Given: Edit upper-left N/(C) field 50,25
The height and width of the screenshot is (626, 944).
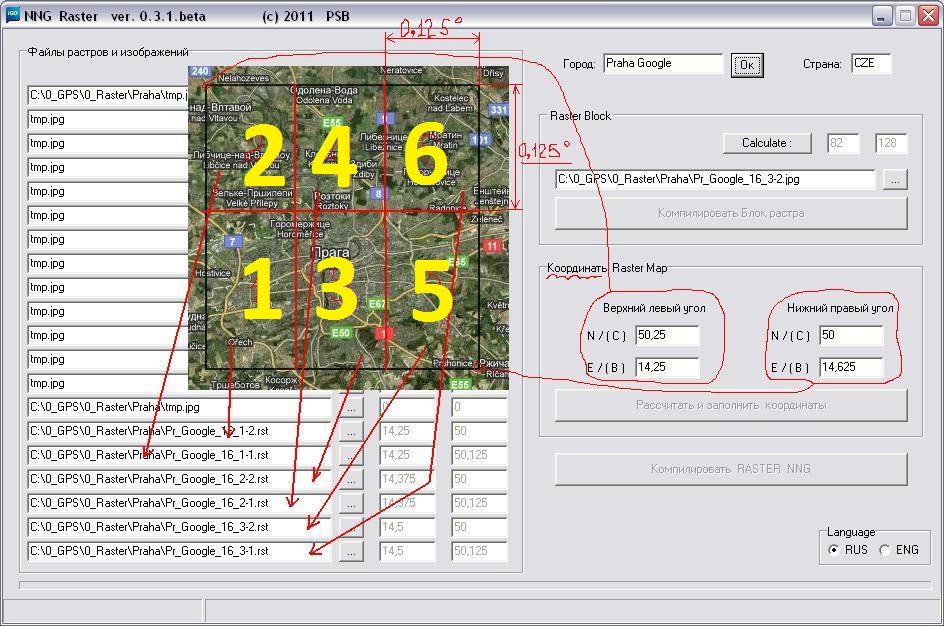Looking at the screenshot, I should click(x=667, y=335).
